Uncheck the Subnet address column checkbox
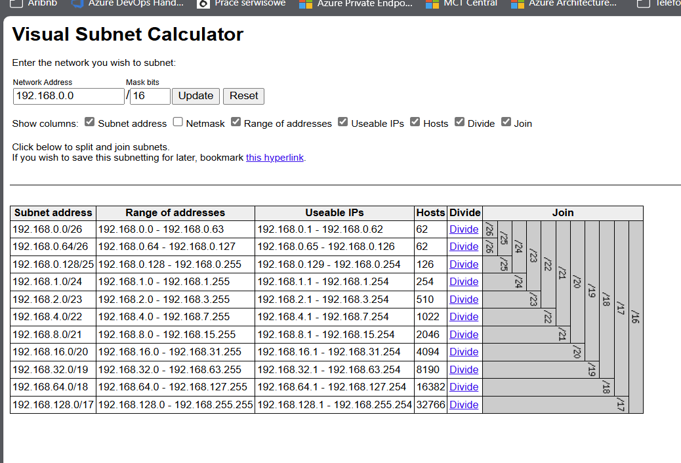 (90, 123)
